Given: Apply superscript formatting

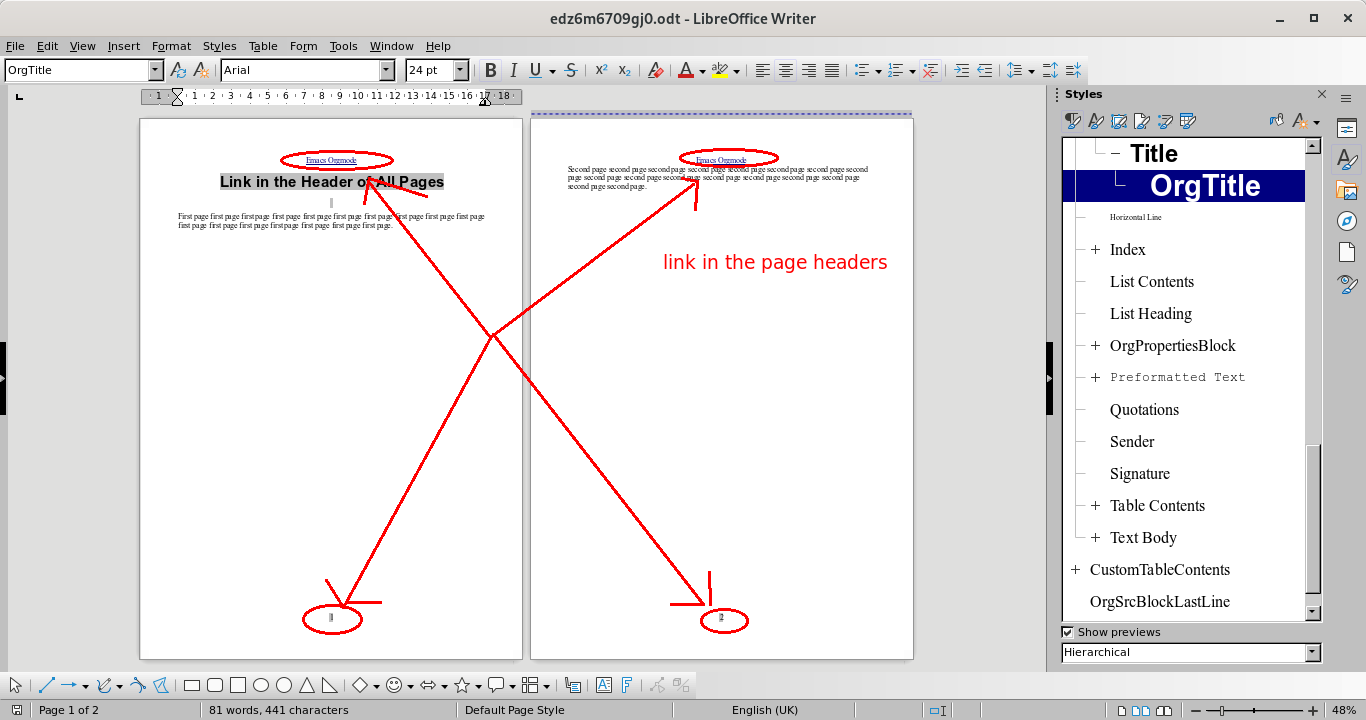Looking at the screenshot, I should pos(601,70).
